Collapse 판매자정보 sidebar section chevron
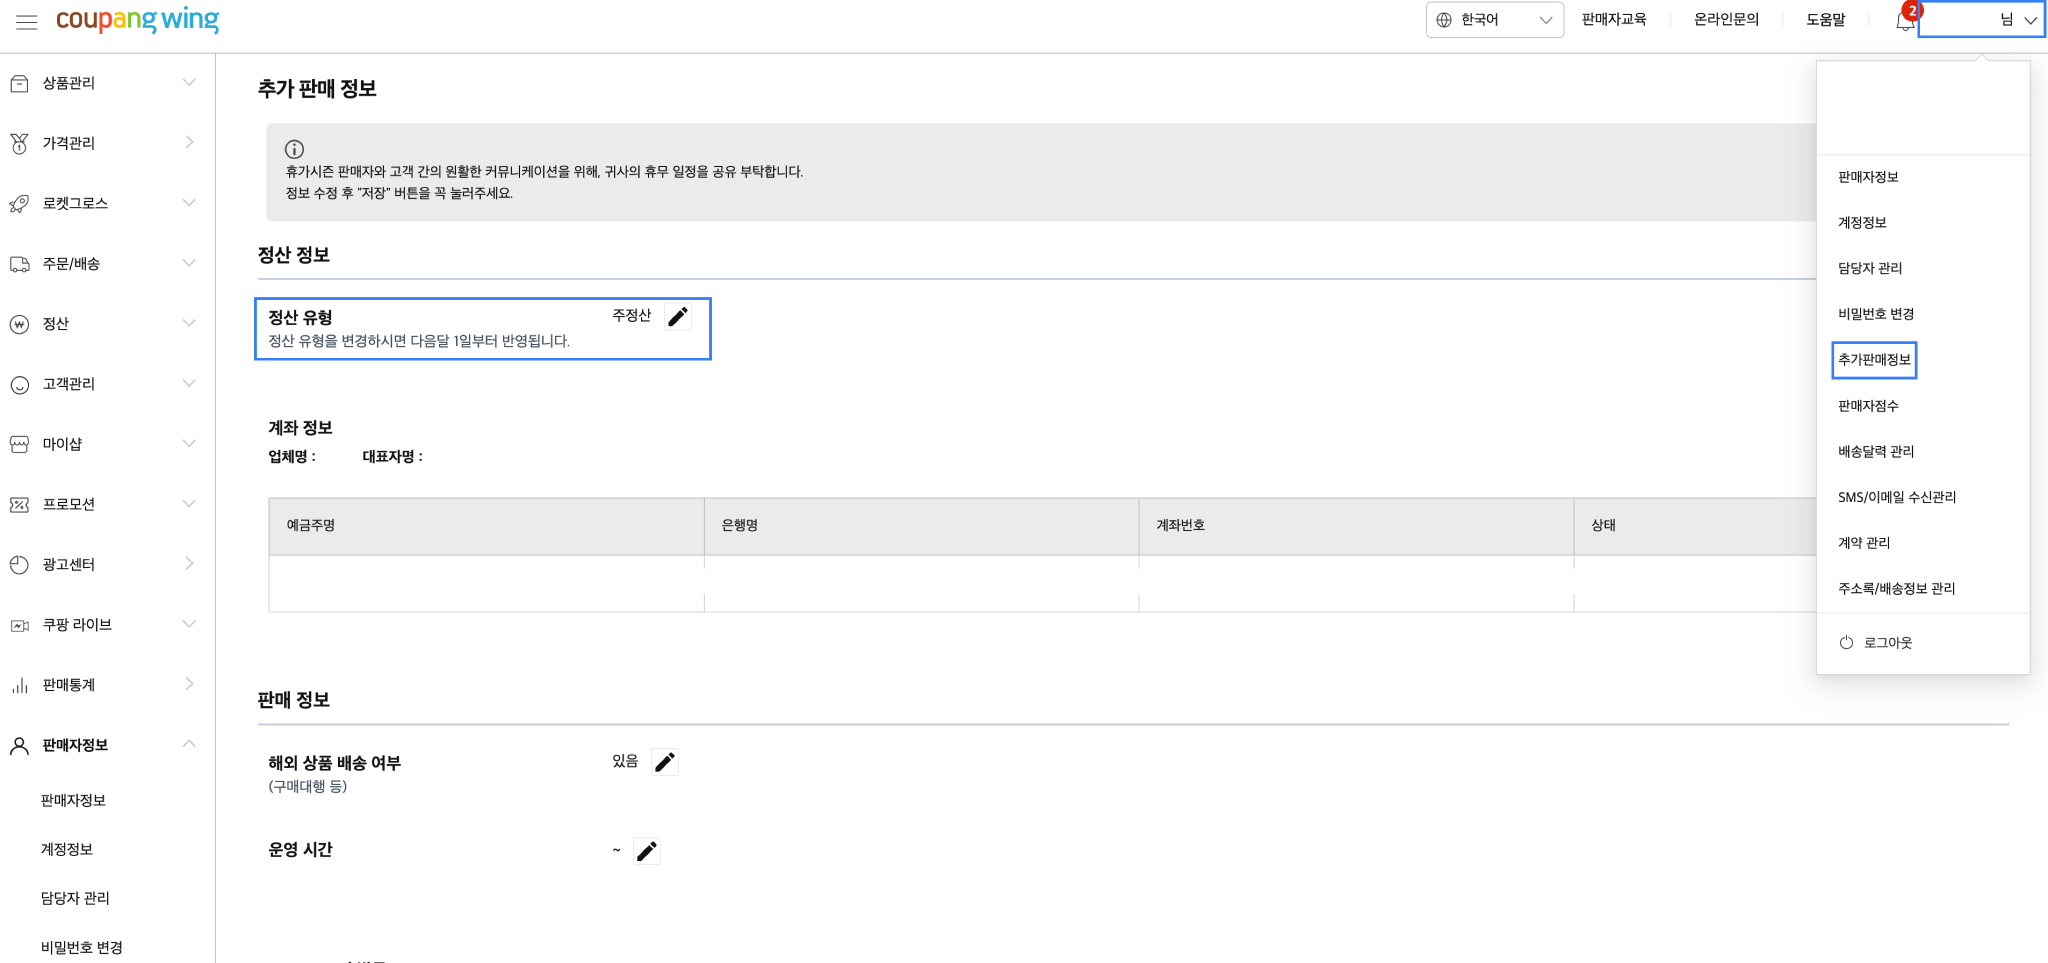 tap(189, 744)
